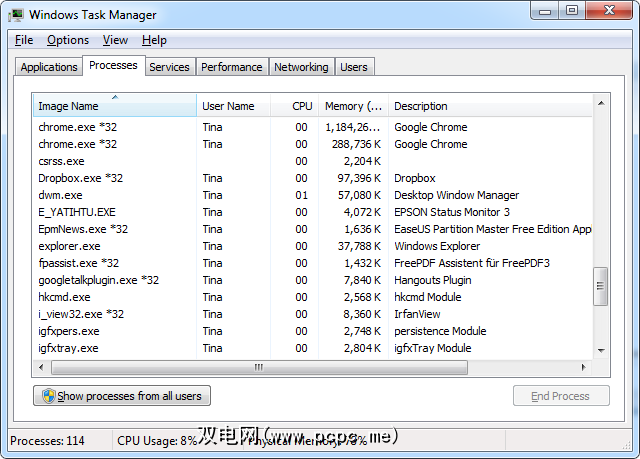
Task: Click the 37,788 K memory value
Action: coord(359,246)
